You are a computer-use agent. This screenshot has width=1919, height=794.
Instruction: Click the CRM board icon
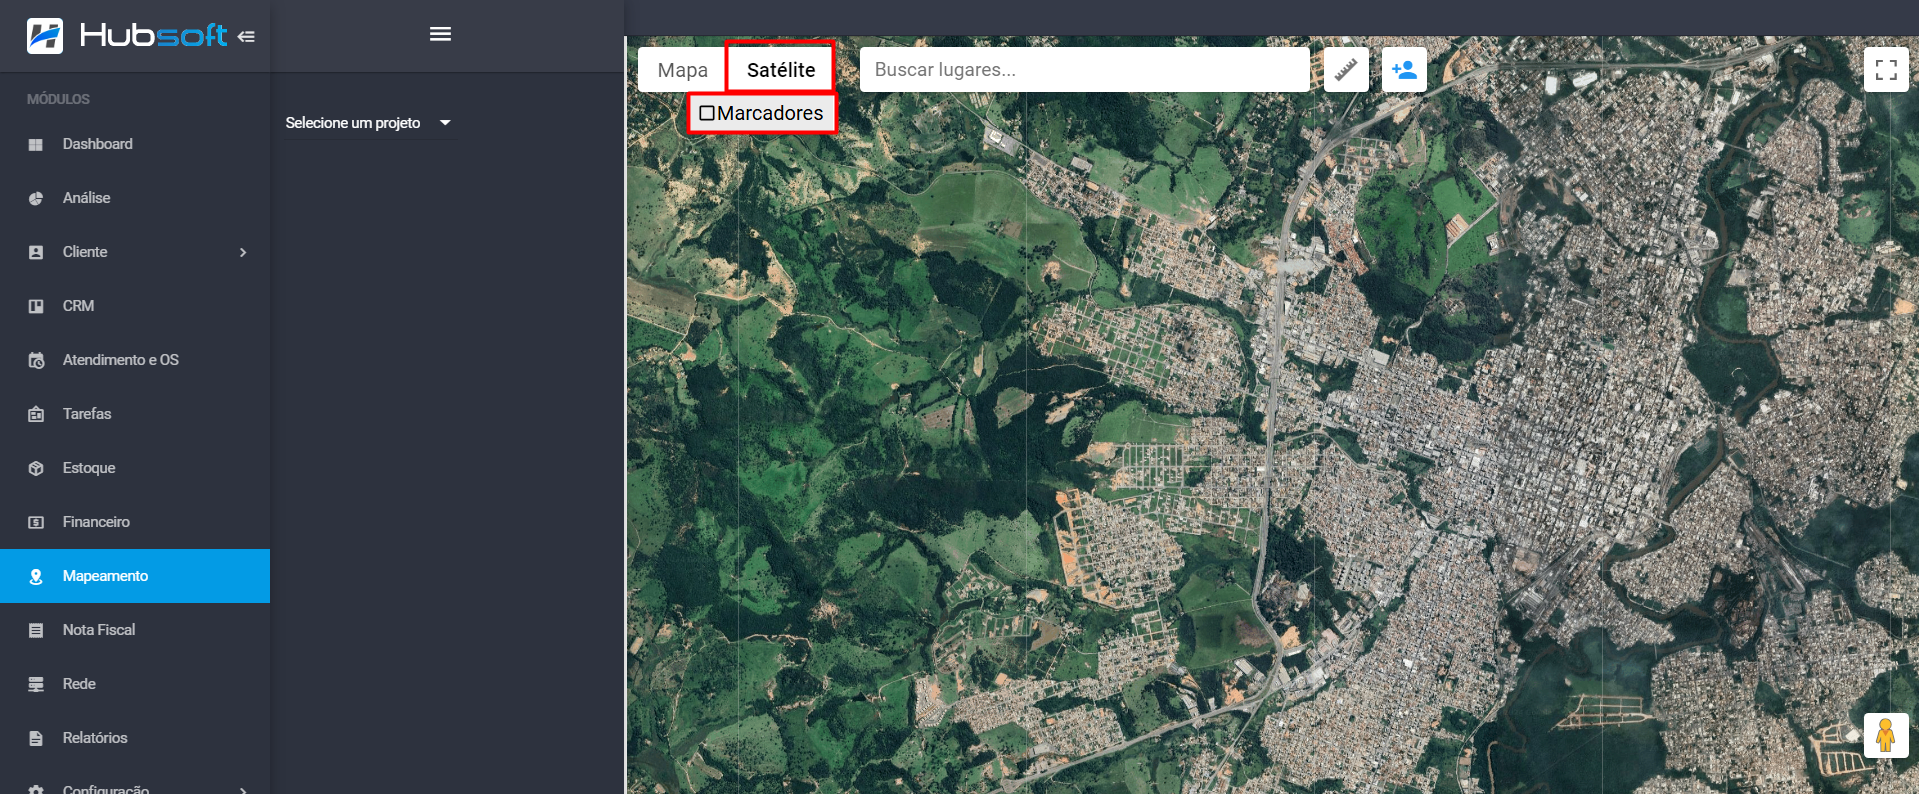point(36,306)
